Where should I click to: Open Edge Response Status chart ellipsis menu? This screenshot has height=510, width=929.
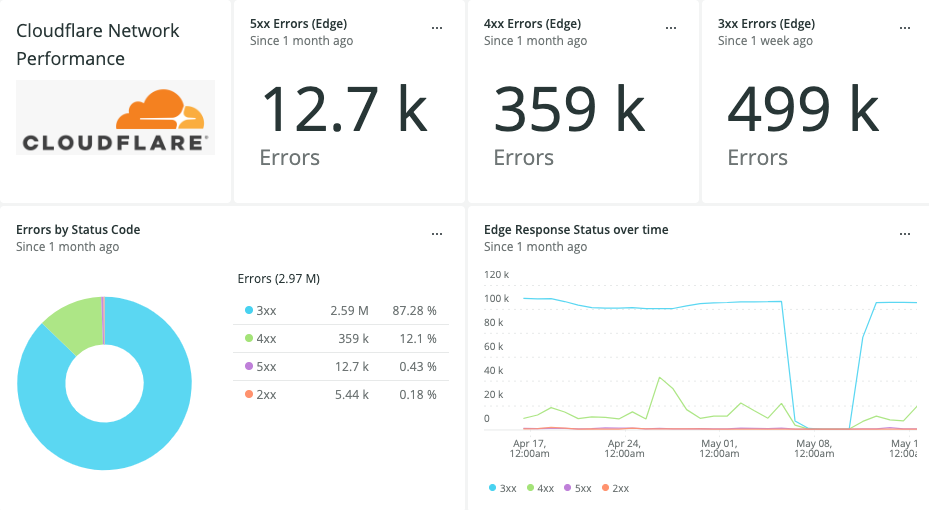point(904,234)
